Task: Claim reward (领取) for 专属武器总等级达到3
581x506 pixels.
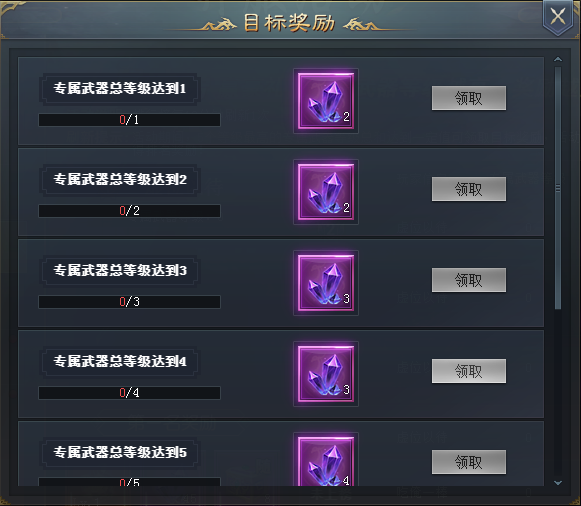Action: coord(469,280)
